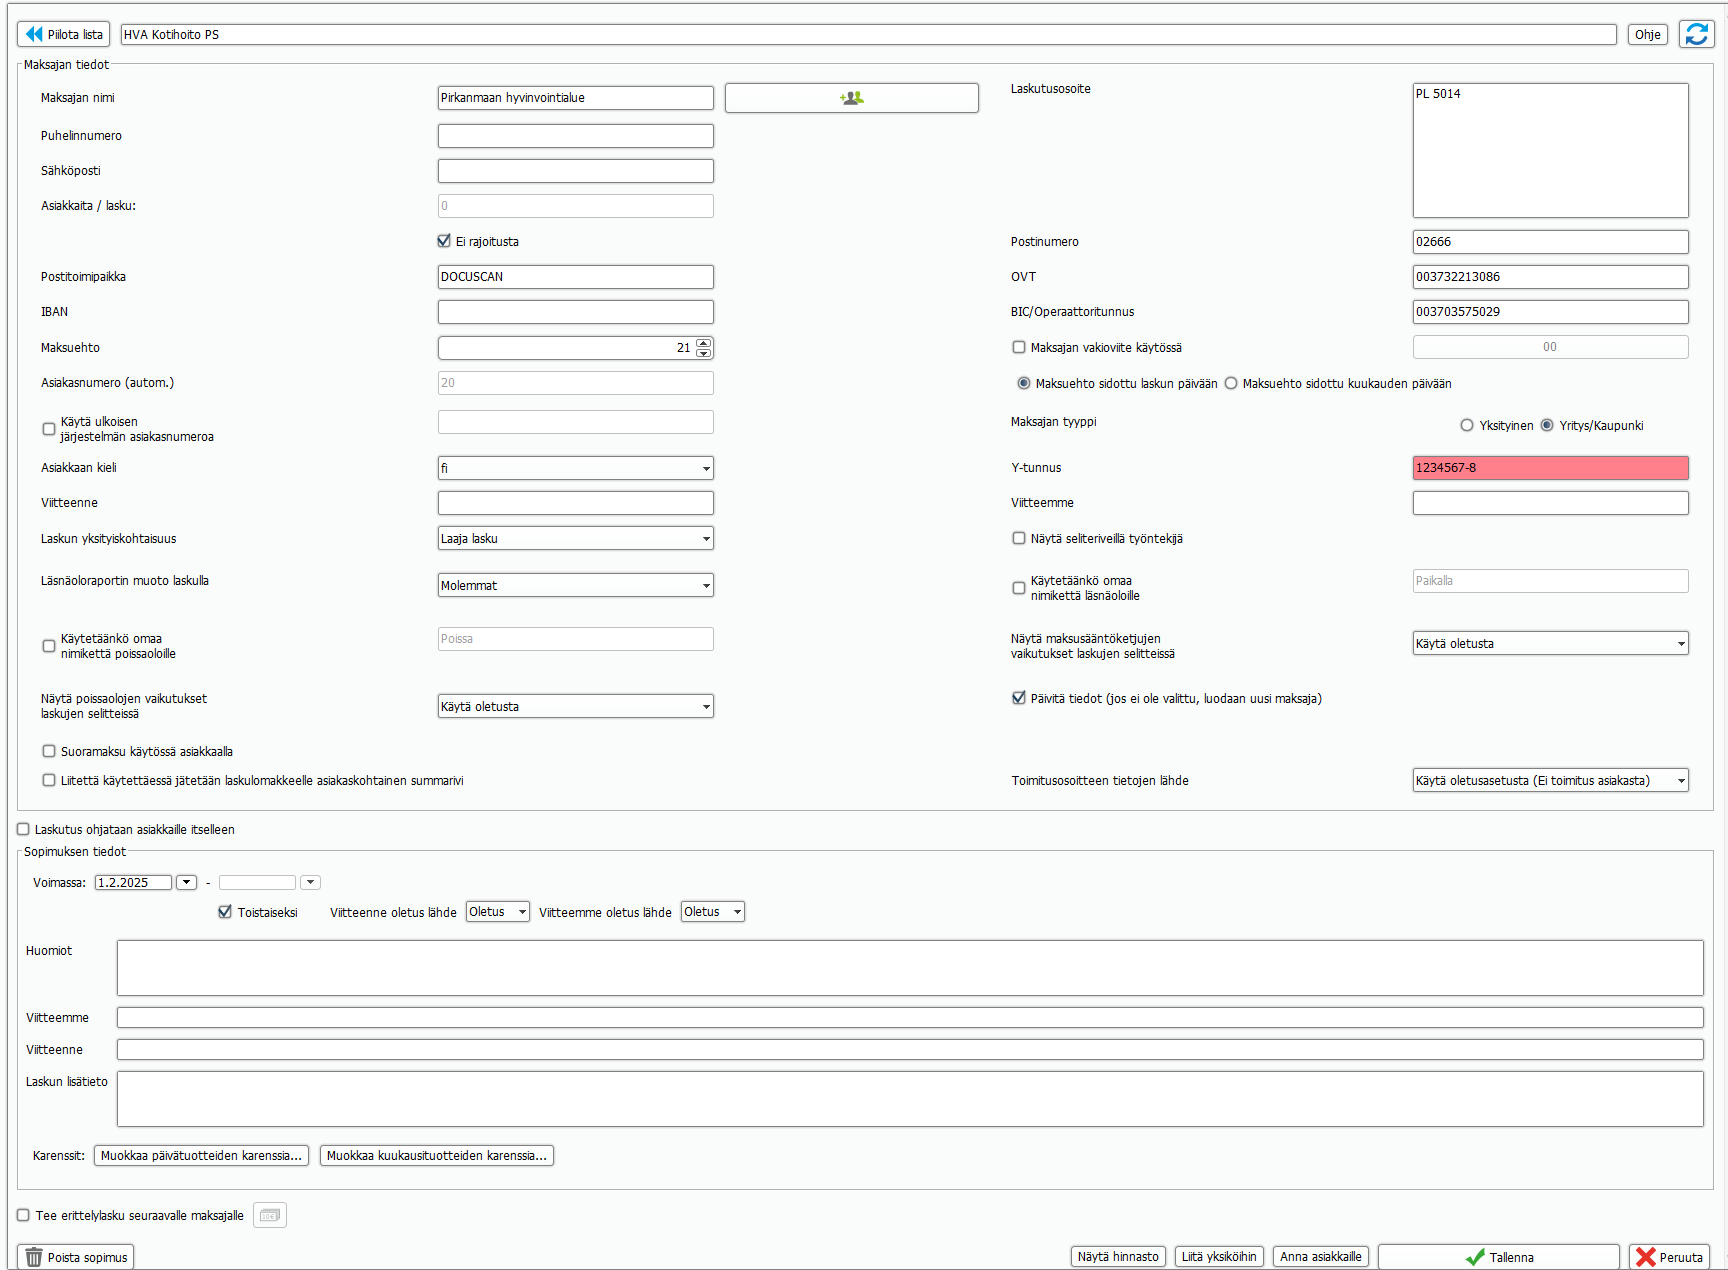Open Viitteenne oletus lähde dropdown
This screenshot has width=1728, height=1270.
[x=497, y=912]
